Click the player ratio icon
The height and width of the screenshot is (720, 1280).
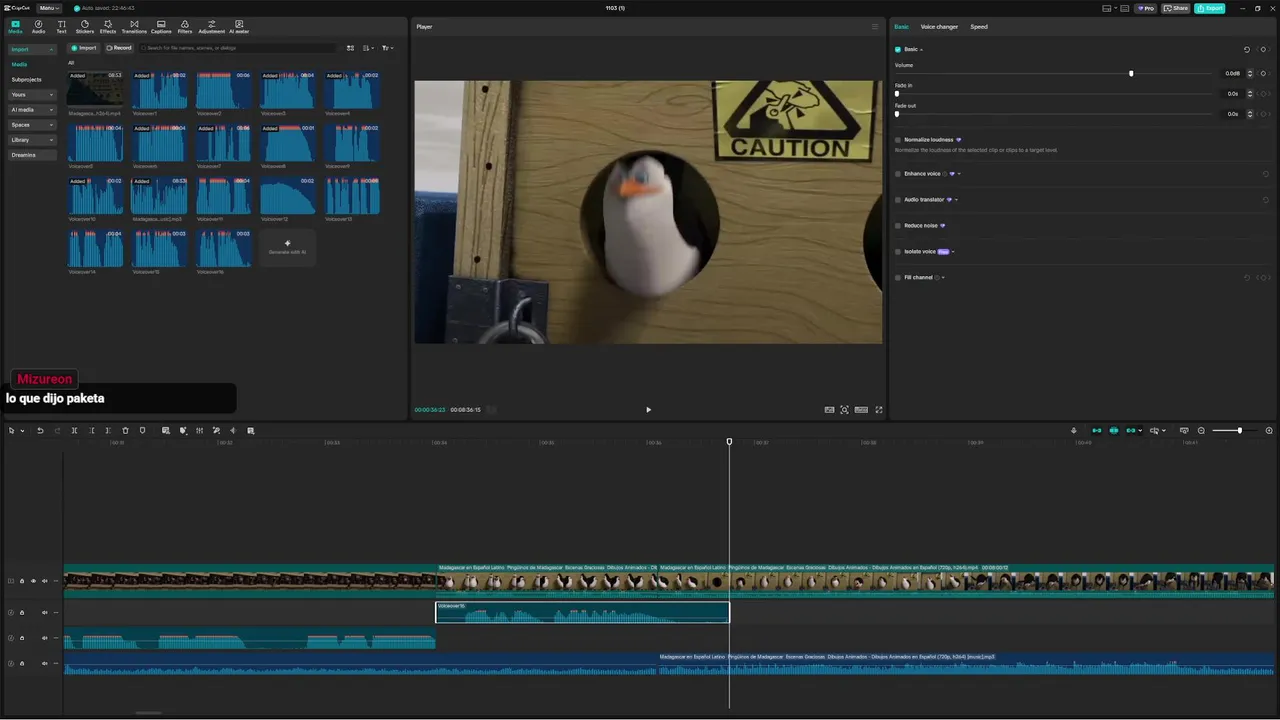click(861, 409)
